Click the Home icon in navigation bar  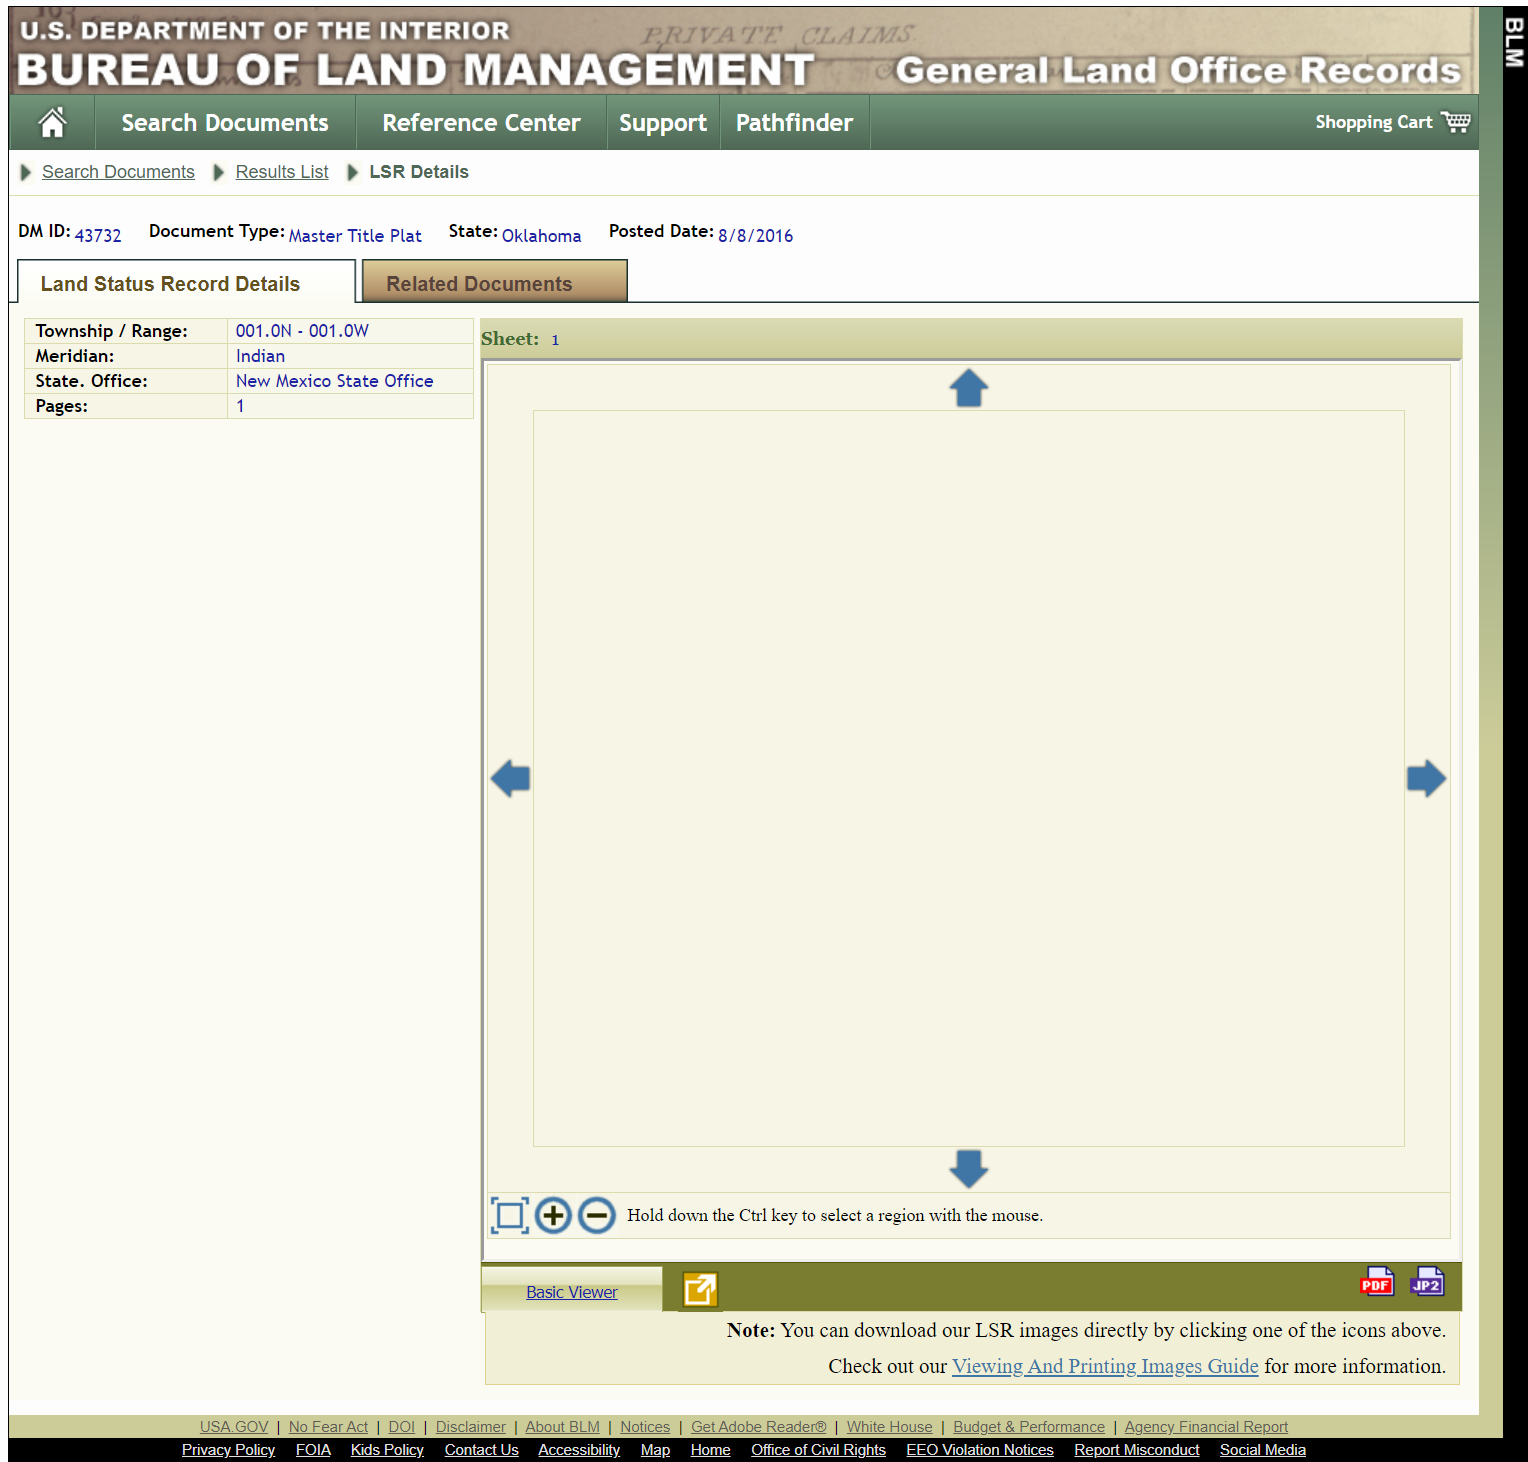point(52,123)
